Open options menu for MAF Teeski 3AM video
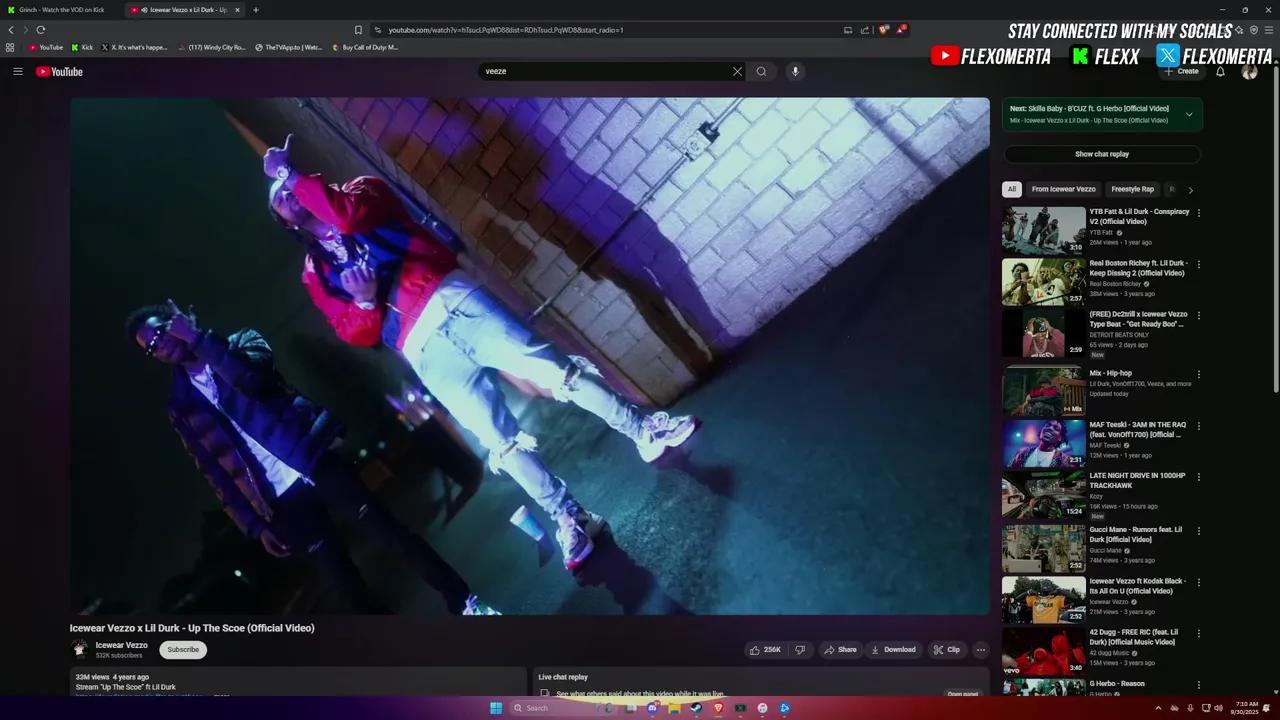The image size is (1280, 720). [x=1199, y=426]
